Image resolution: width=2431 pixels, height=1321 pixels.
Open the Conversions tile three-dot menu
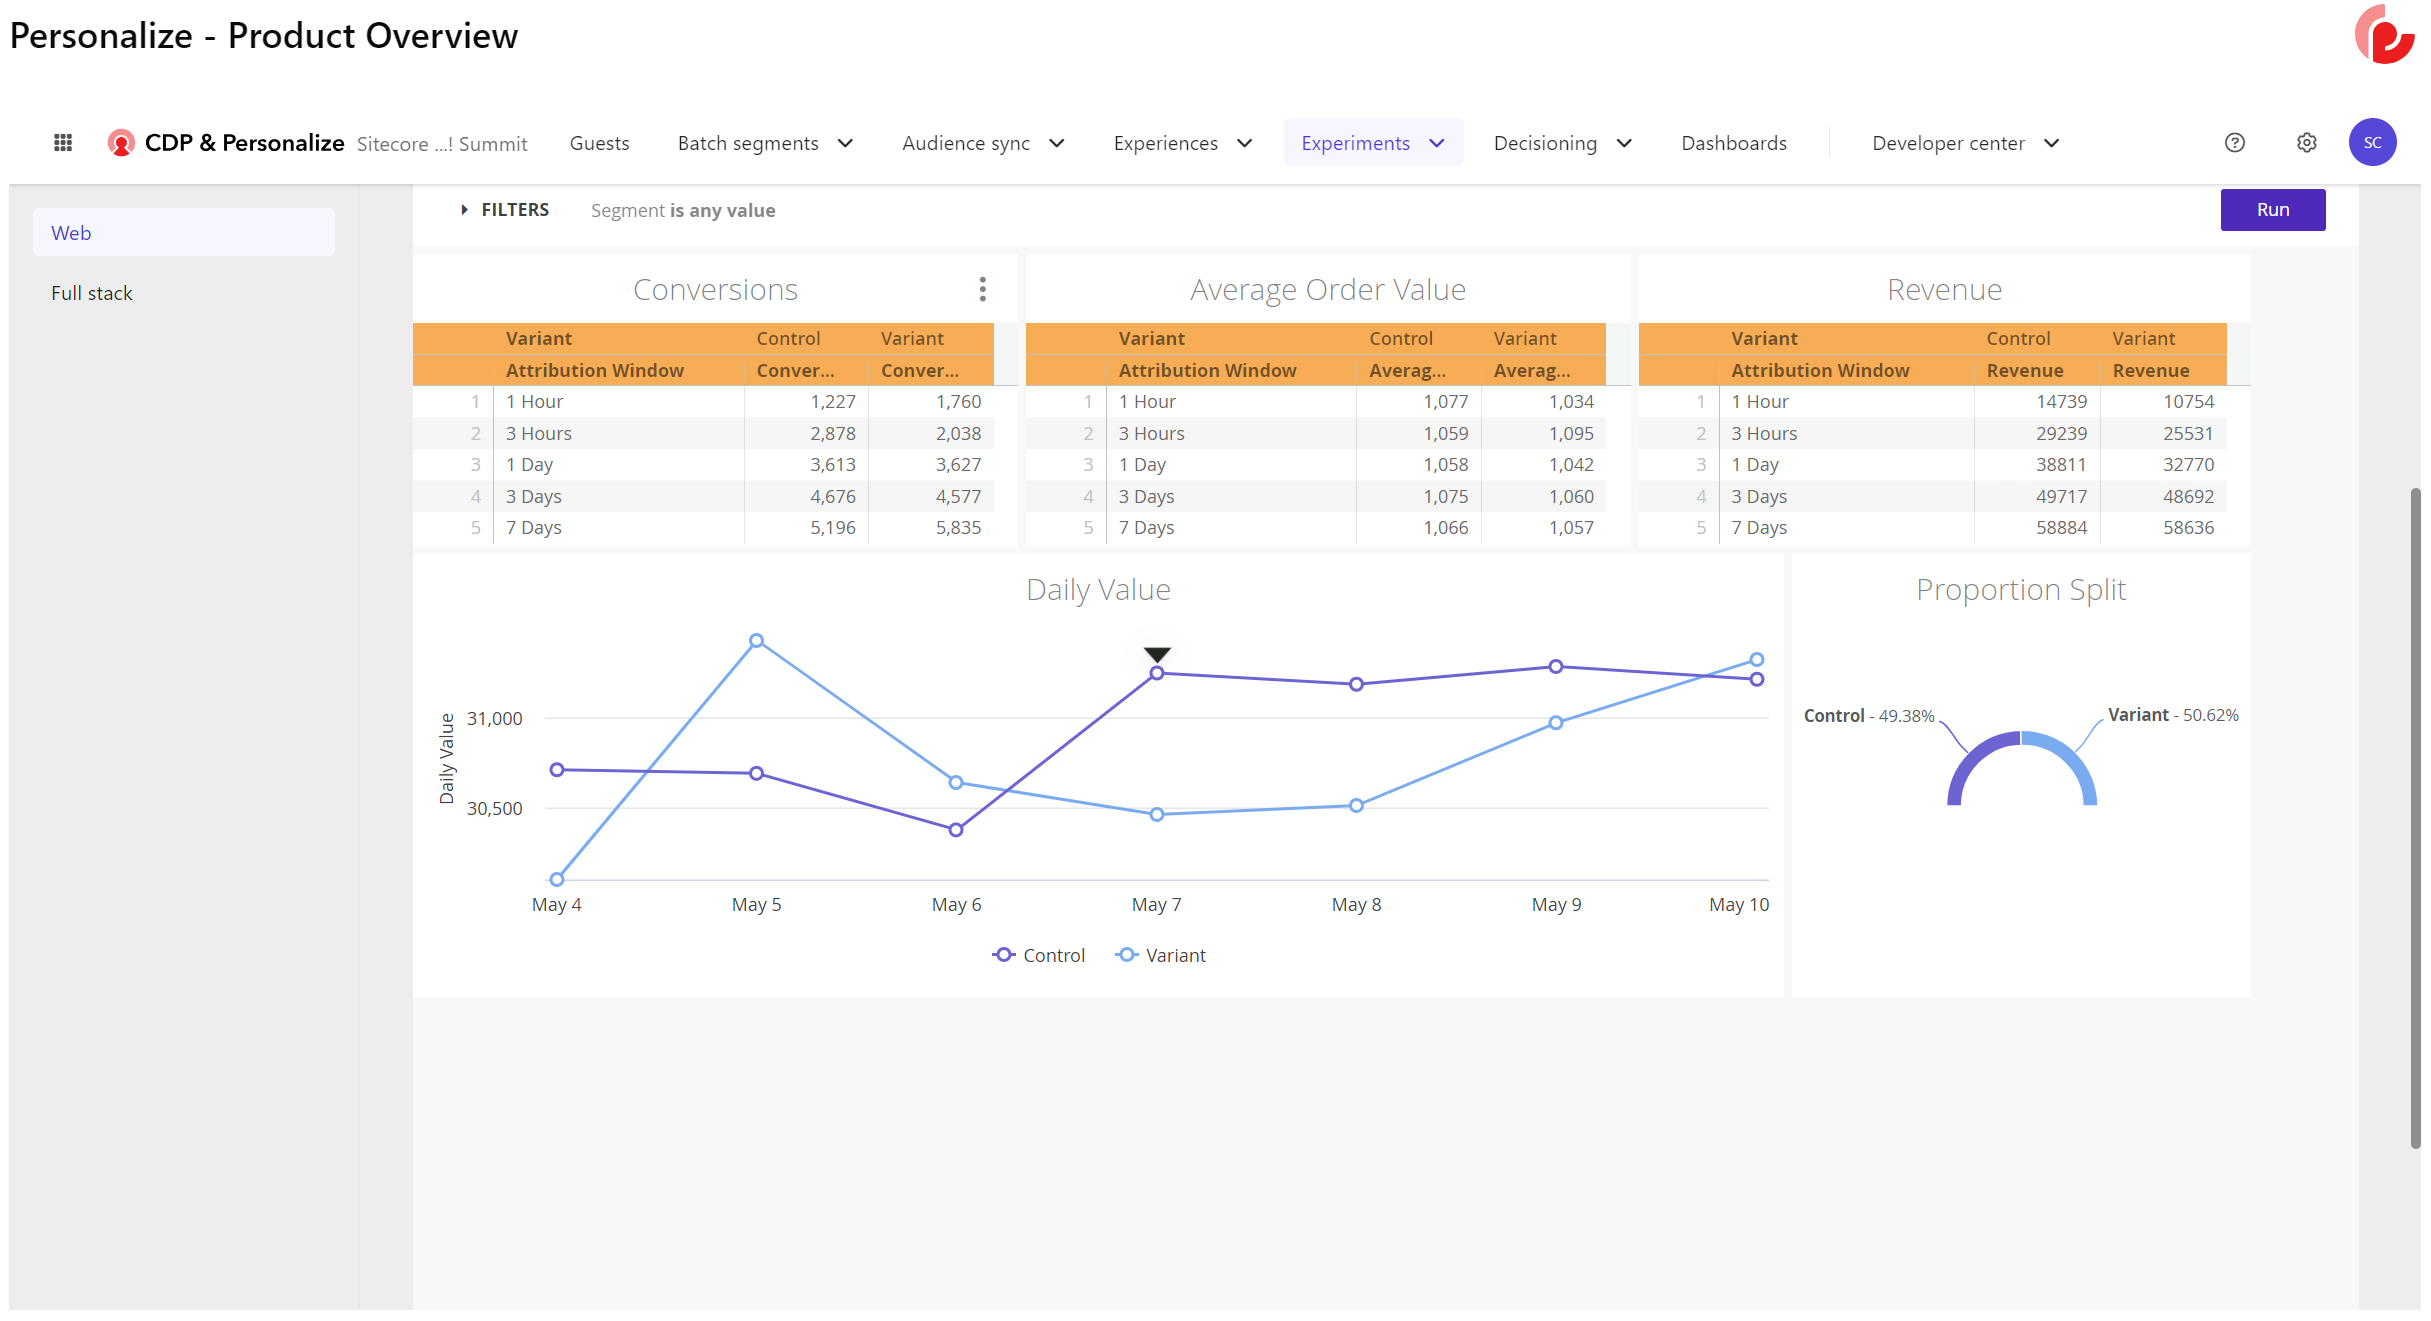pyautogui.click(x=983, y=289)
